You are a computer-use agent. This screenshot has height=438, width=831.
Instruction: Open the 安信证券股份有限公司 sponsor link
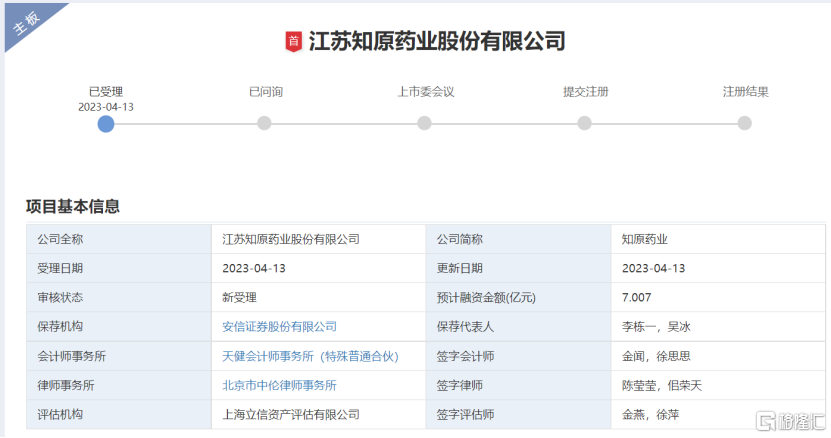tap(279, 327)
